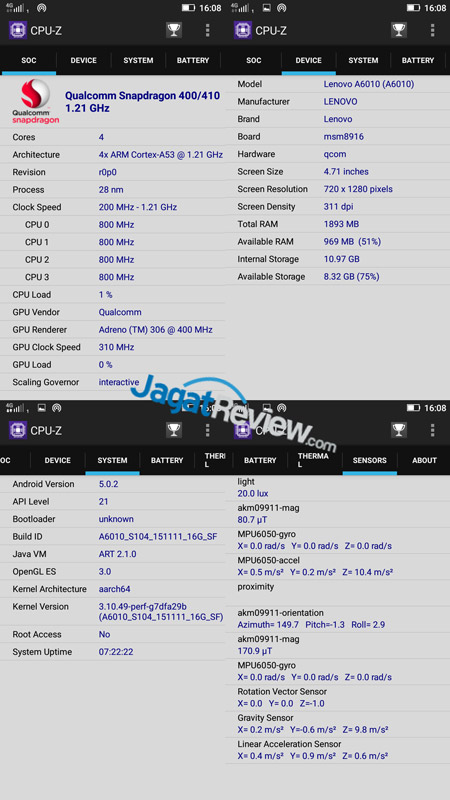Switch to DEVICE tab in top-left screen

click(x=84, y=60)
